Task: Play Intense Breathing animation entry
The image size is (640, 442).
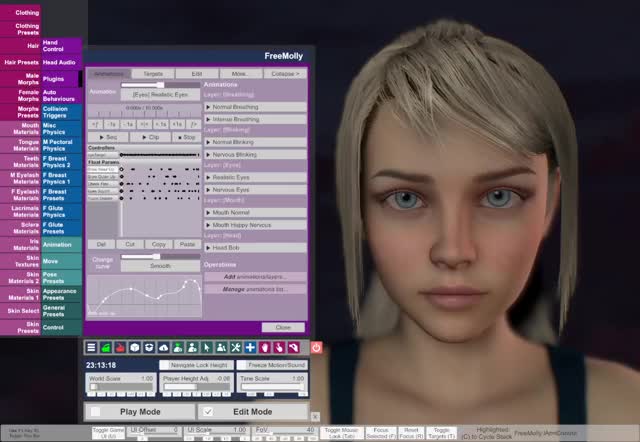Action: [x=256, y=119]
